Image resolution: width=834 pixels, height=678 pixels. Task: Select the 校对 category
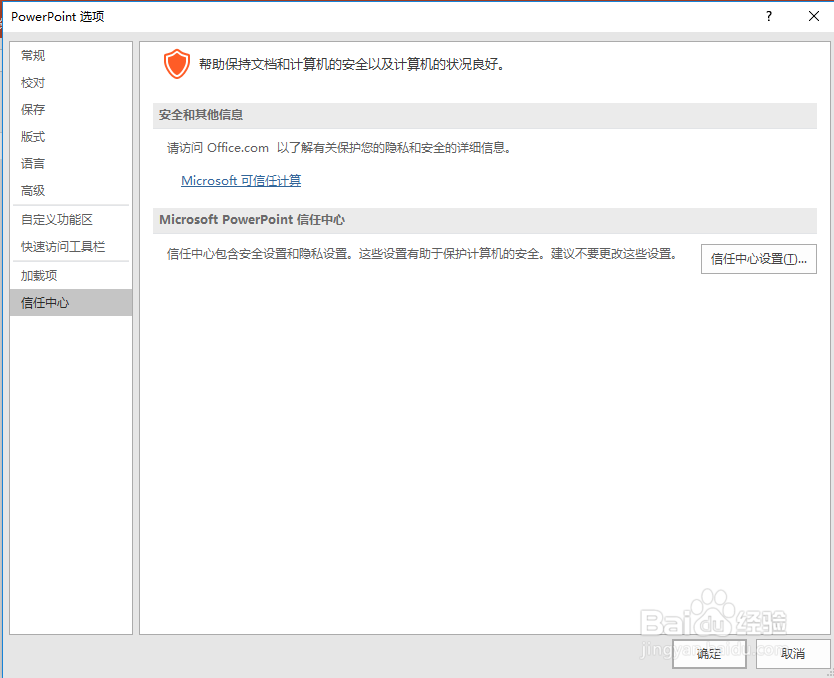tap(70, 82)
